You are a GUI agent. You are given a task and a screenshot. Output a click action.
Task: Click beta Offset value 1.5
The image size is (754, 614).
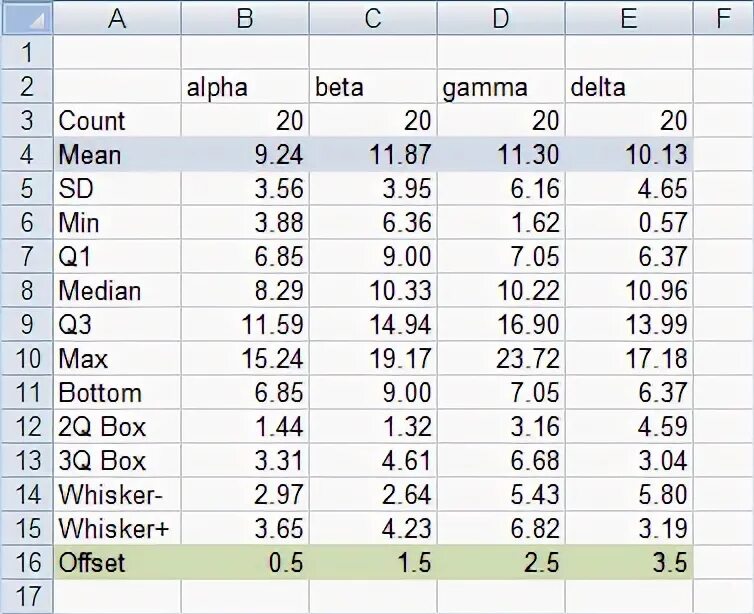[373, 563]
